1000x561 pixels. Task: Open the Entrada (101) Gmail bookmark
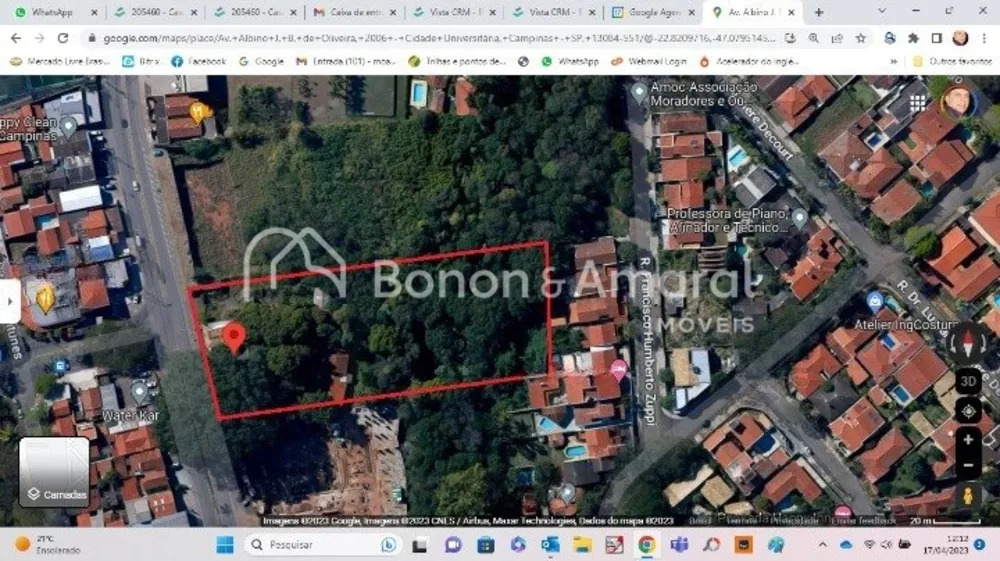(x=346, y=61)
